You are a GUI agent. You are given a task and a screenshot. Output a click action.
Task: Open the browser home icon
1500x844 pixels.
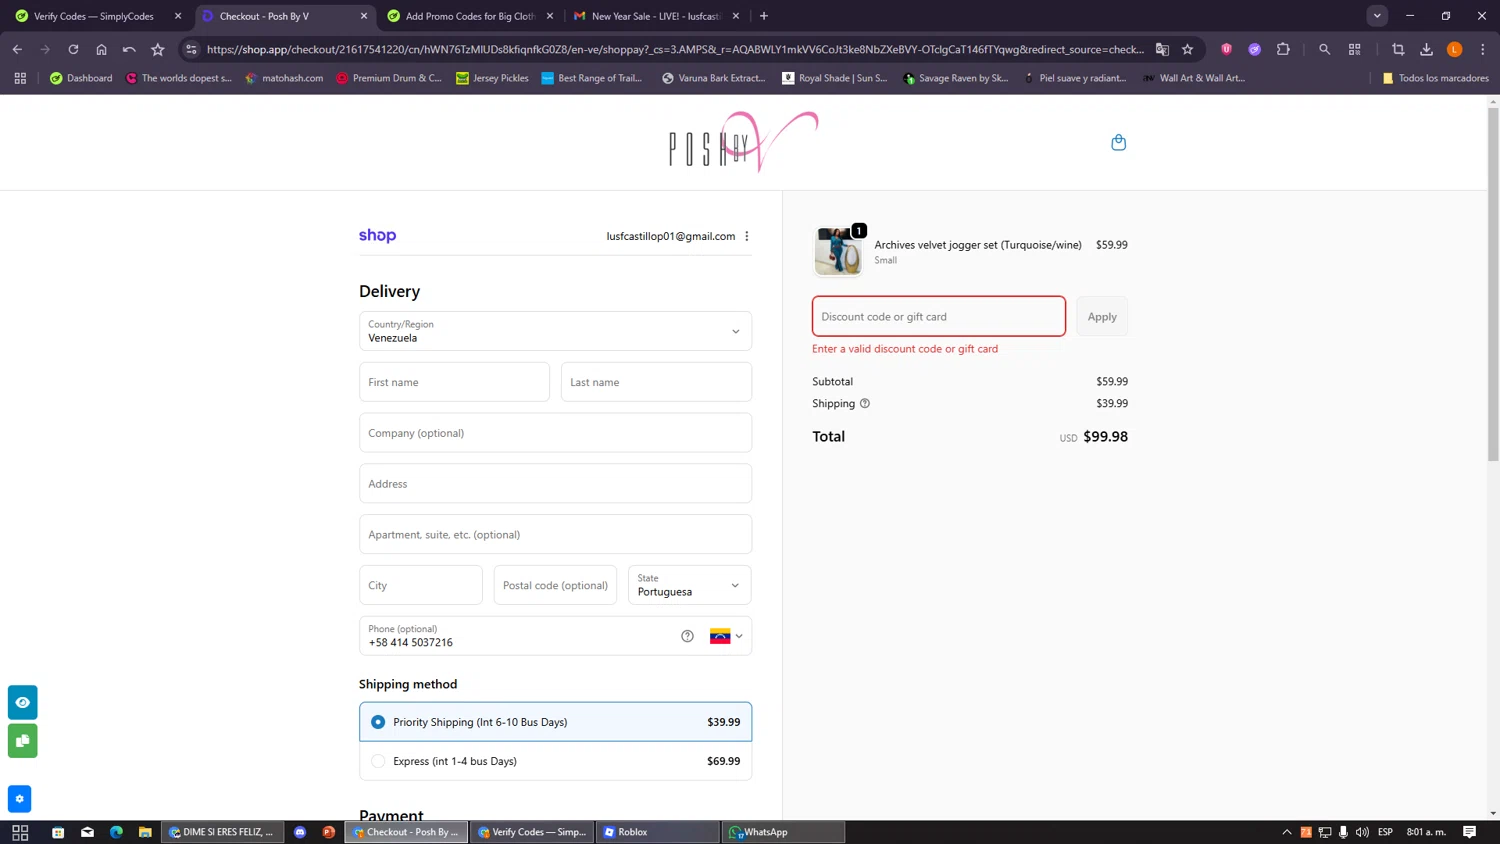click(x=101, y=49)
